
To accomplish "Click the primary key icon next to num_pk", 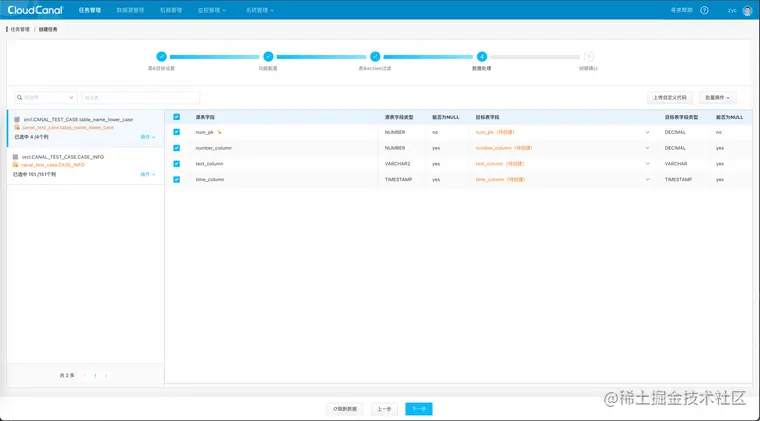I will 219,132.
